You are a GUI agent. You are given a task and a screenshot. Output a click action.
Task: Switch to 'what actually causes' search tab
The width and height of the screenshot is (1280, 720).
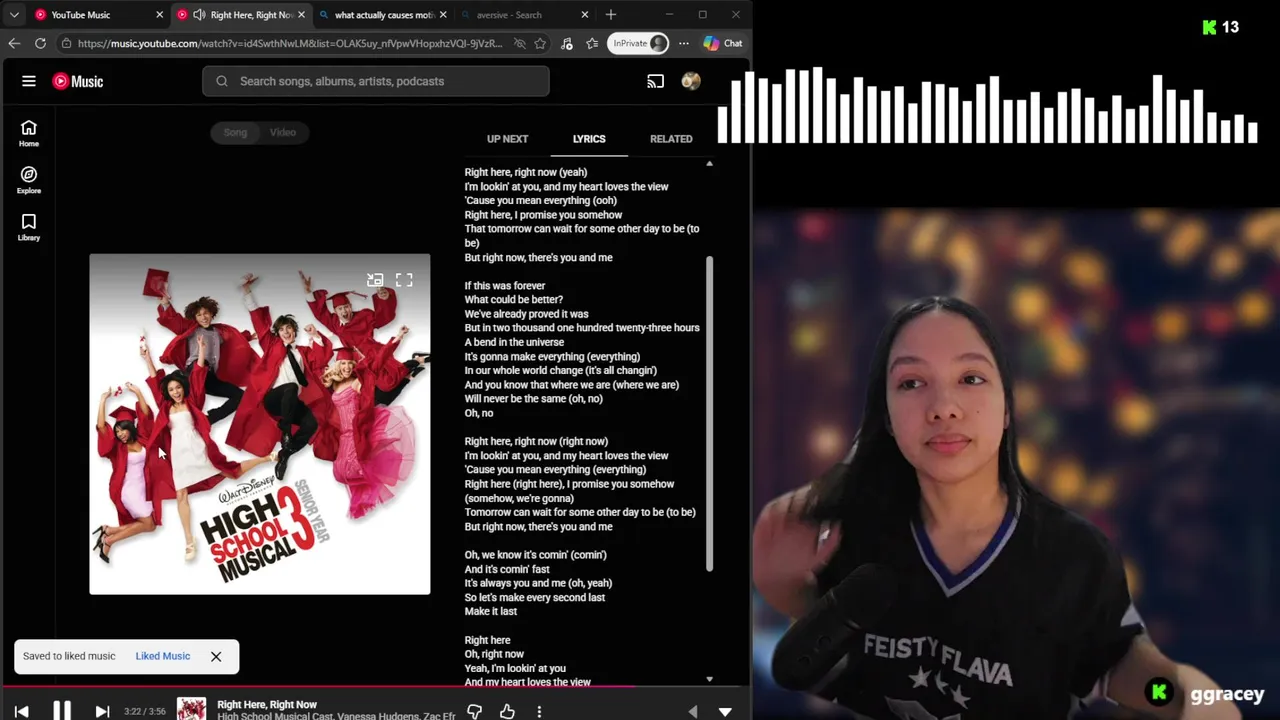point(384,15)
